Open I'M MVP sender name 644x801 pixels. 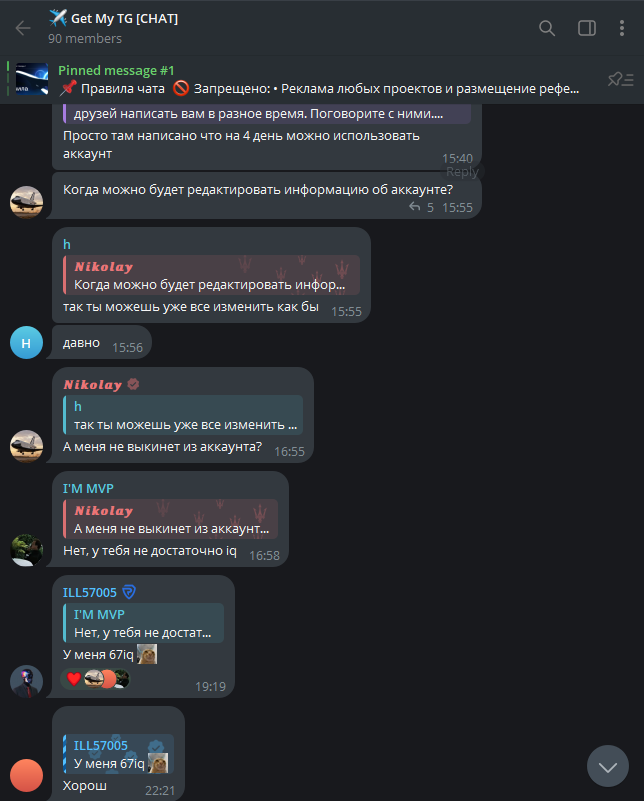pos(88,488)
